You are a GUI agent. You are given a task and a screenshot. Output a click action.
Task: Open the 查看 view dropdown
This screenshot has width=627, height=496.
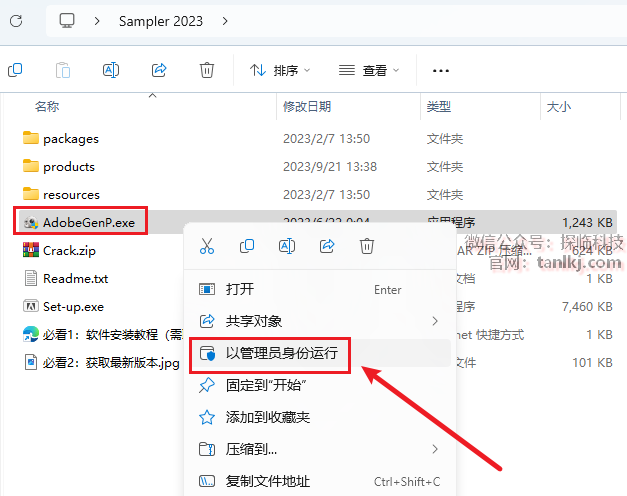pyautogui.click(x=369, y=70)
